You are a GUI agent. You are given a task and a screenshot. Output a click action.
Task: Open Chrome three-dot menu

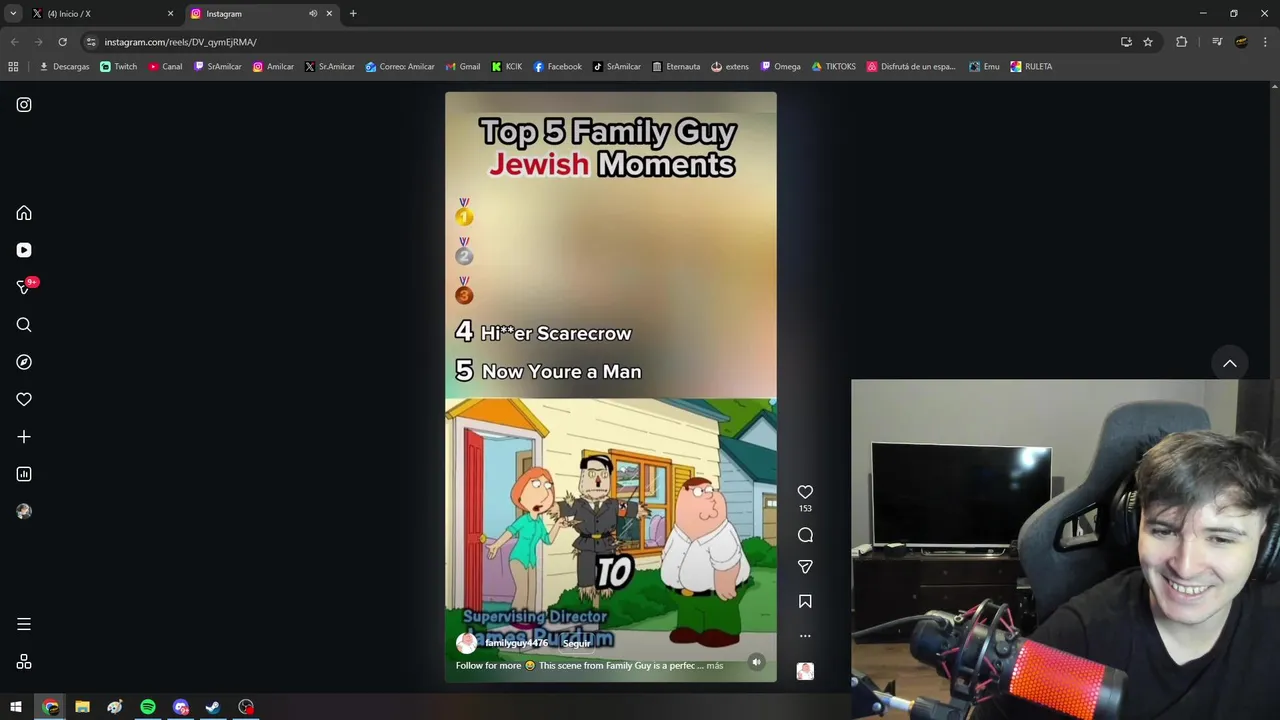coord(1265,42)
